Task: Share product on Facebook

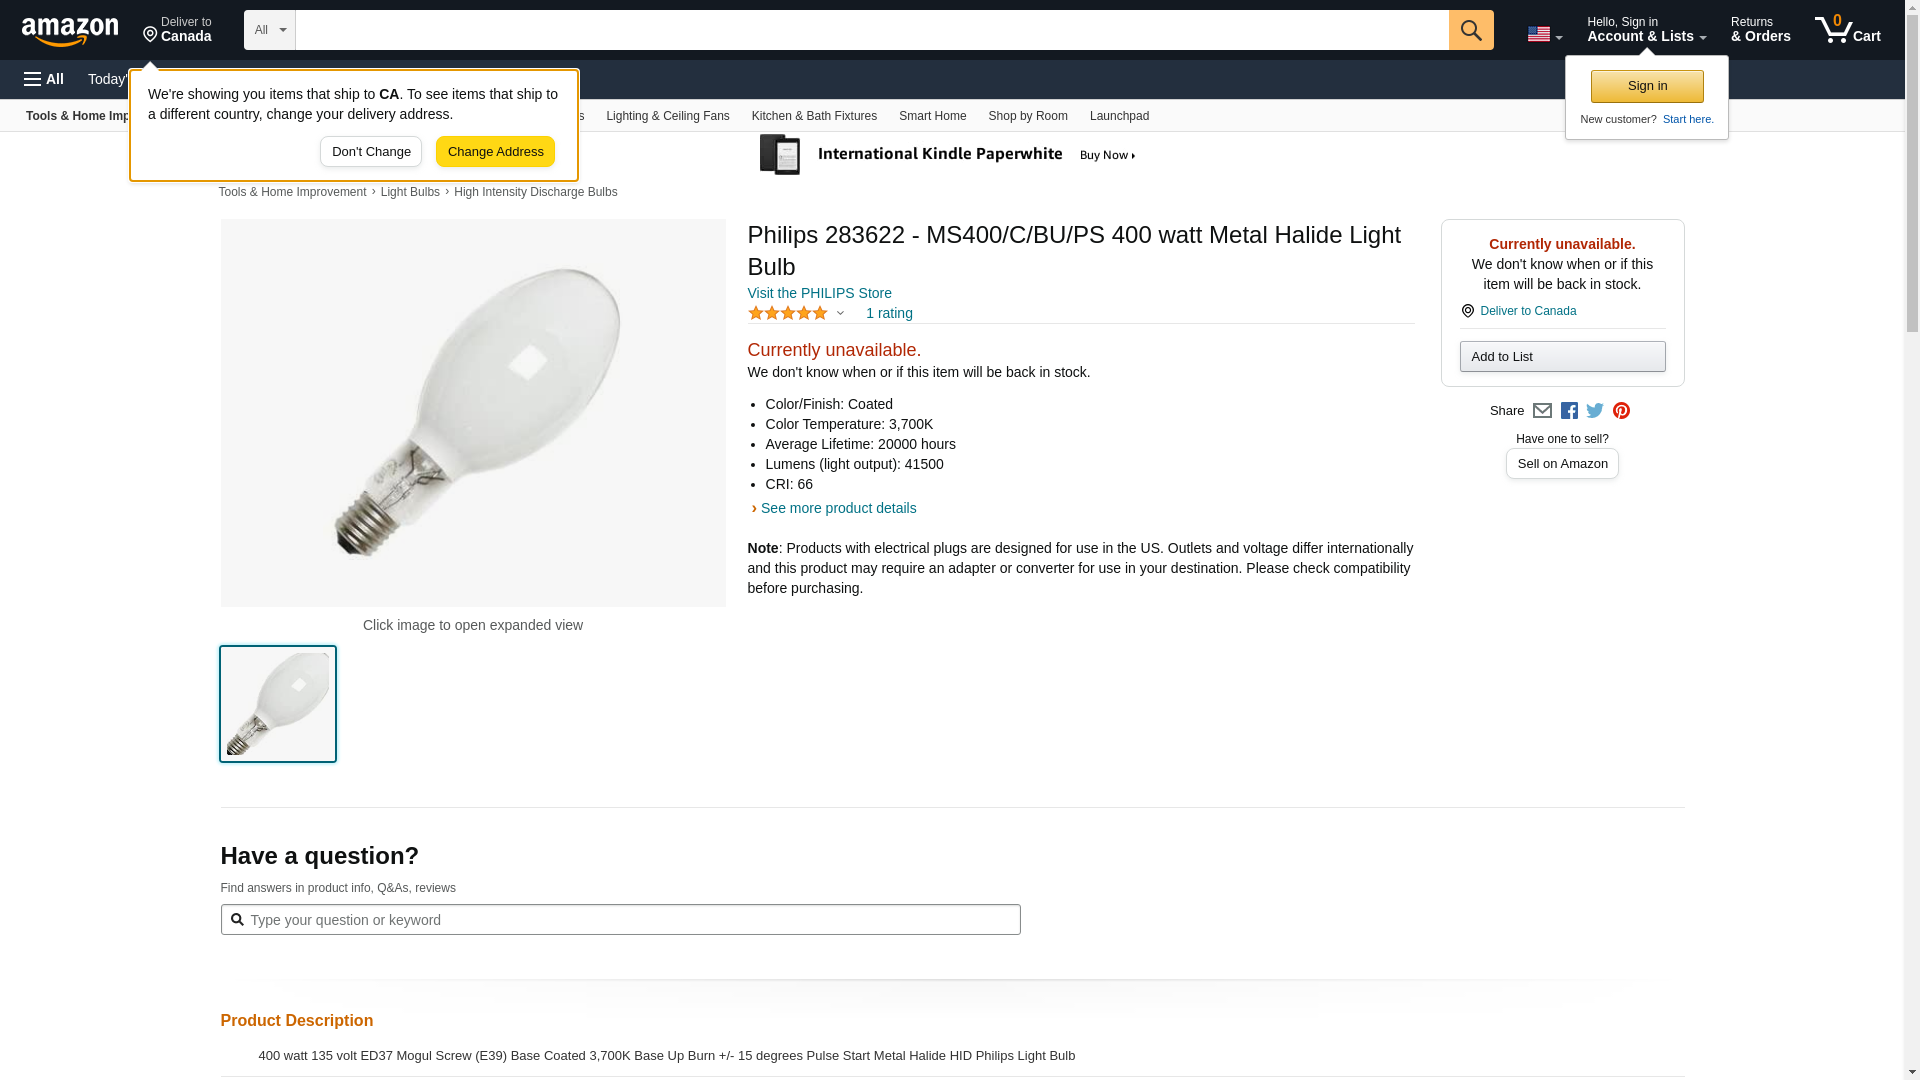Action: (x=1569, y=411)
